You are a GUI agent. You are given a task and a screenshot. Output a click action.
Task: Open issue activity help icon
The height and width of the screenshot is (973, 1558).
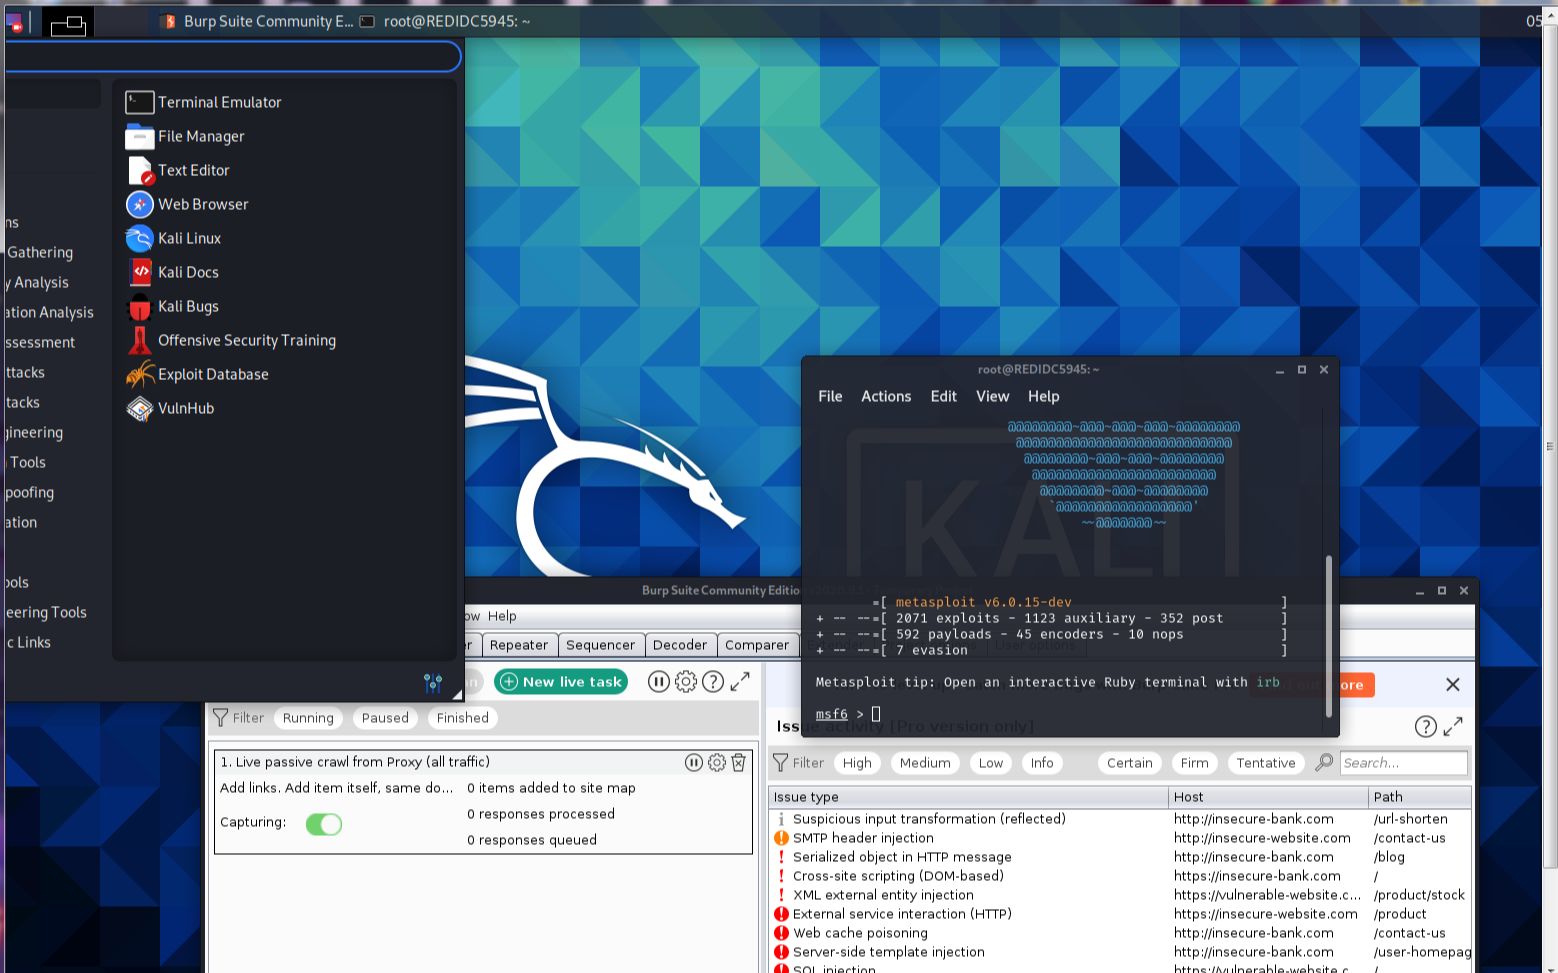click(1426, 727)
